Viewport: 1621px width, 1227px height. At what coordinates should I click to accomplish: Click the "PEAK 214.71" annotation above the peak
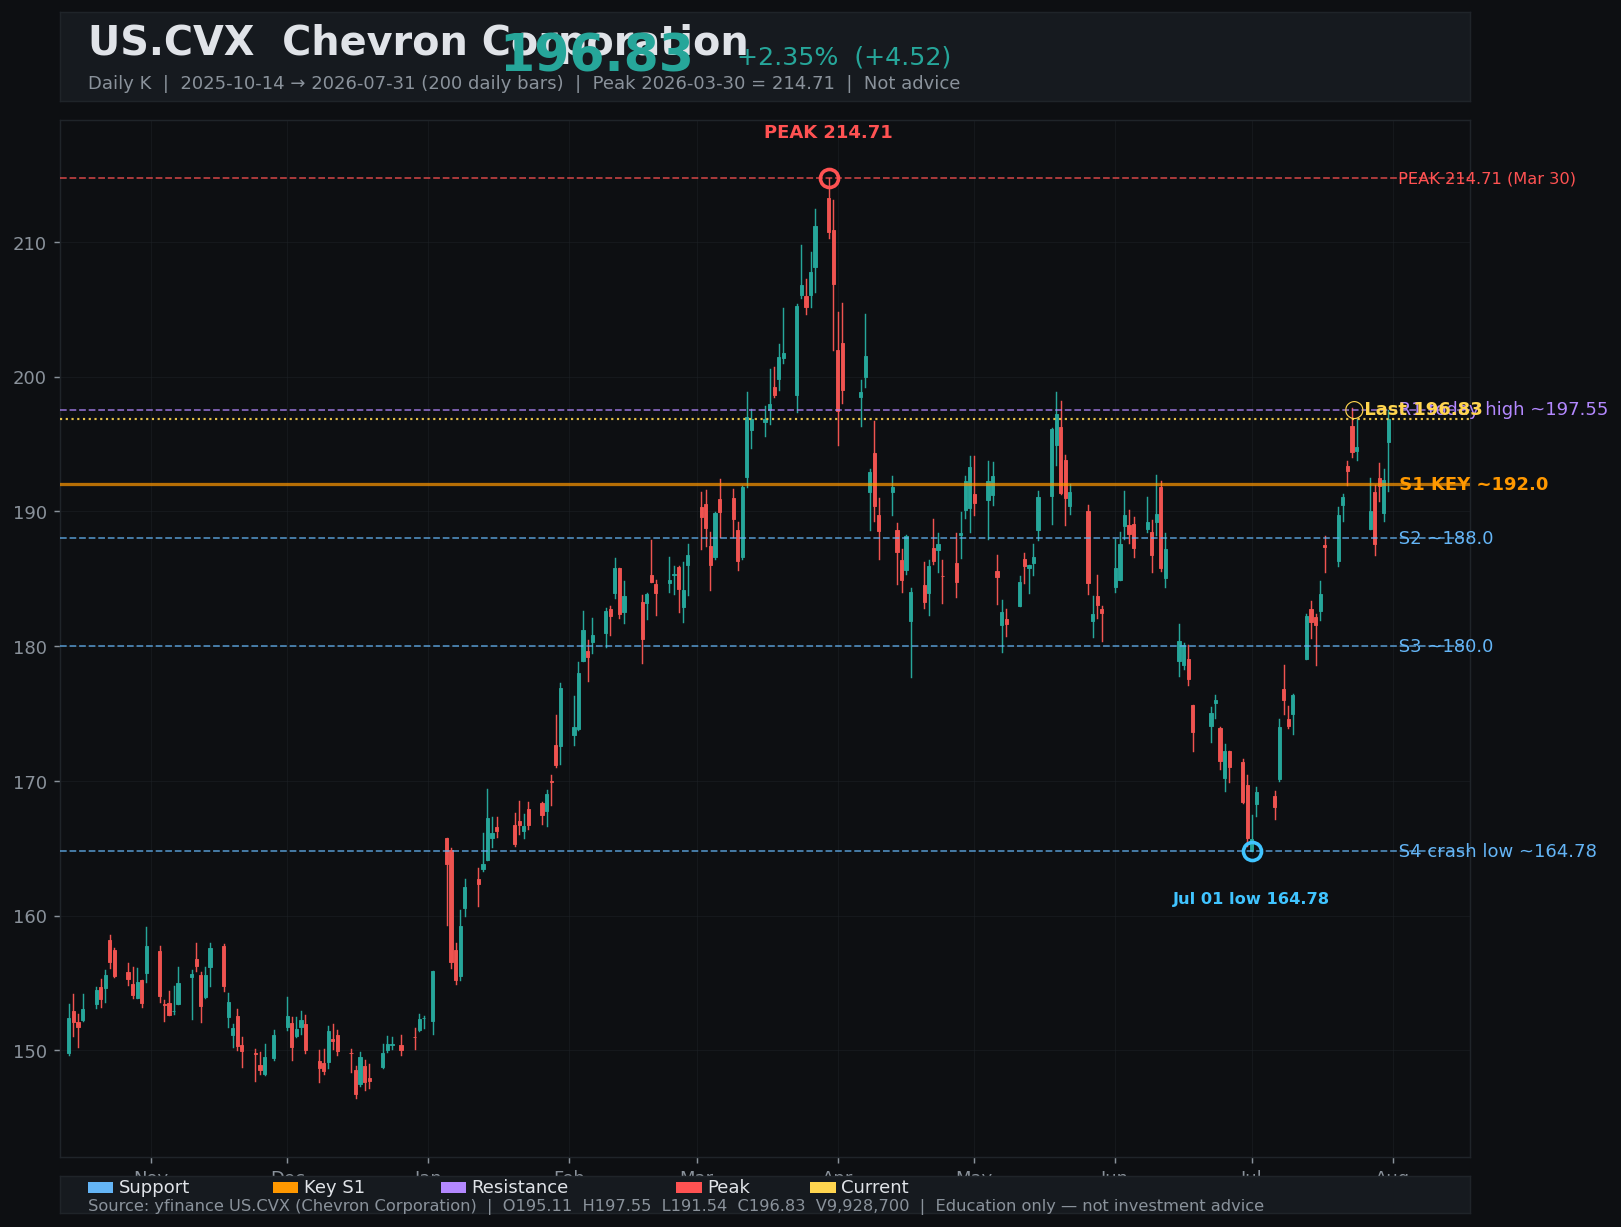click(x=828, y=132)
